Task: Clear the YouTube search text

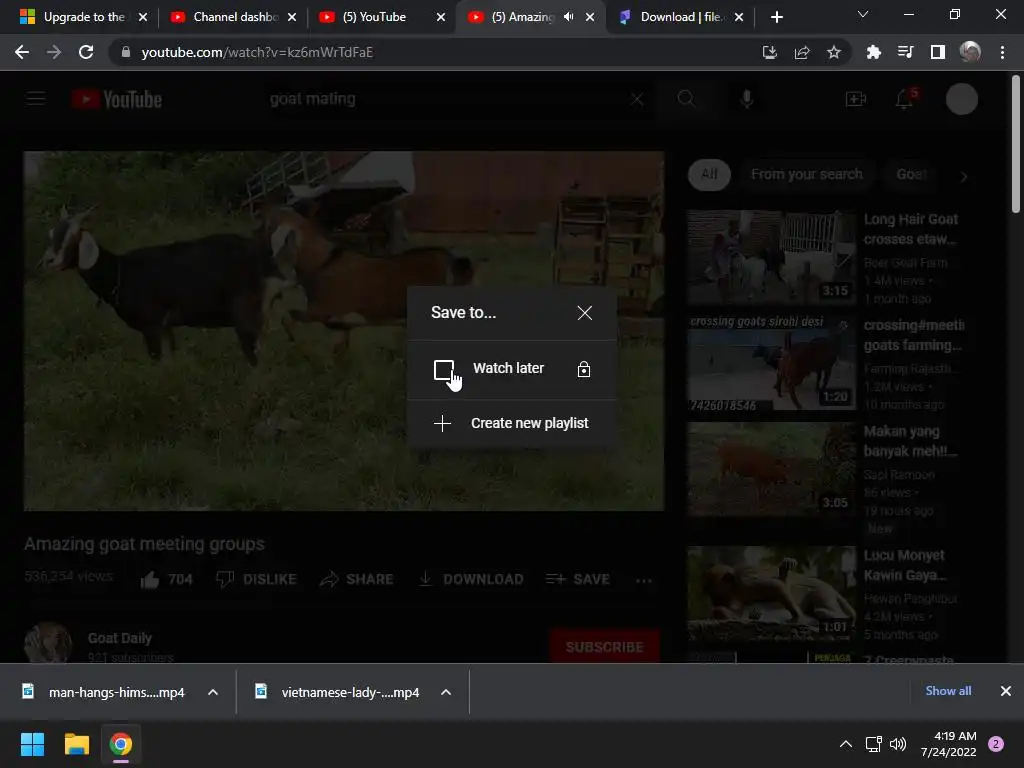Action: click(x=637, y=99)
